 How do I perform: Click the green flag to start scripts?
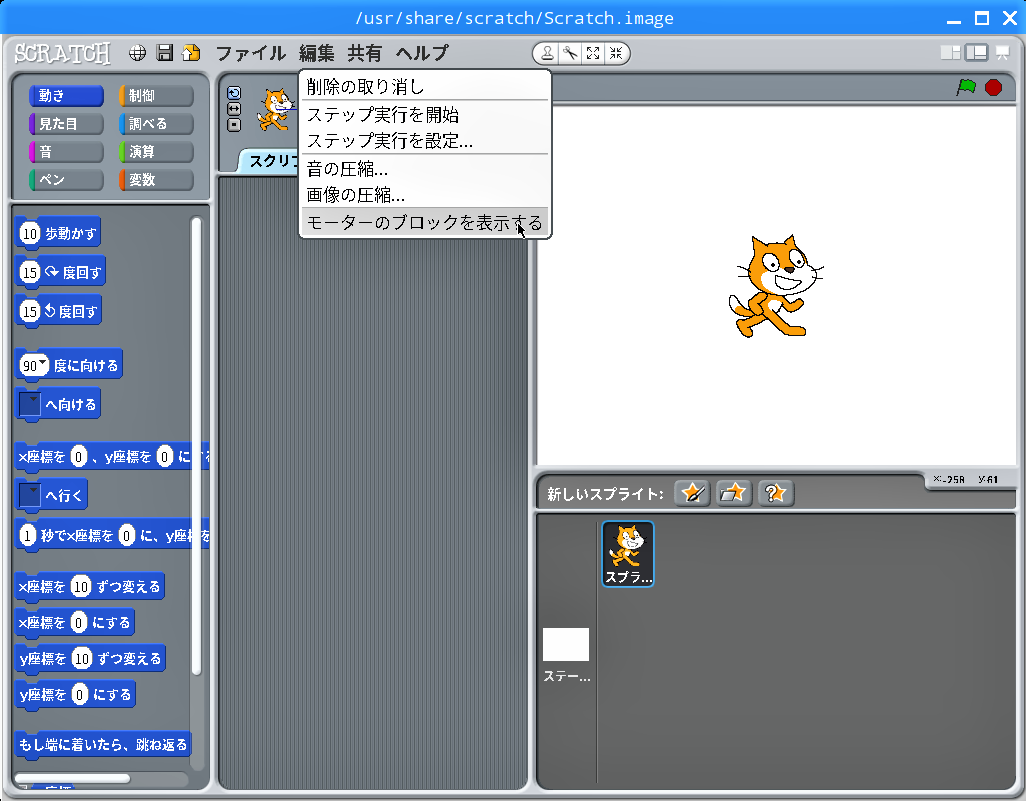click(x=966, y=87)
